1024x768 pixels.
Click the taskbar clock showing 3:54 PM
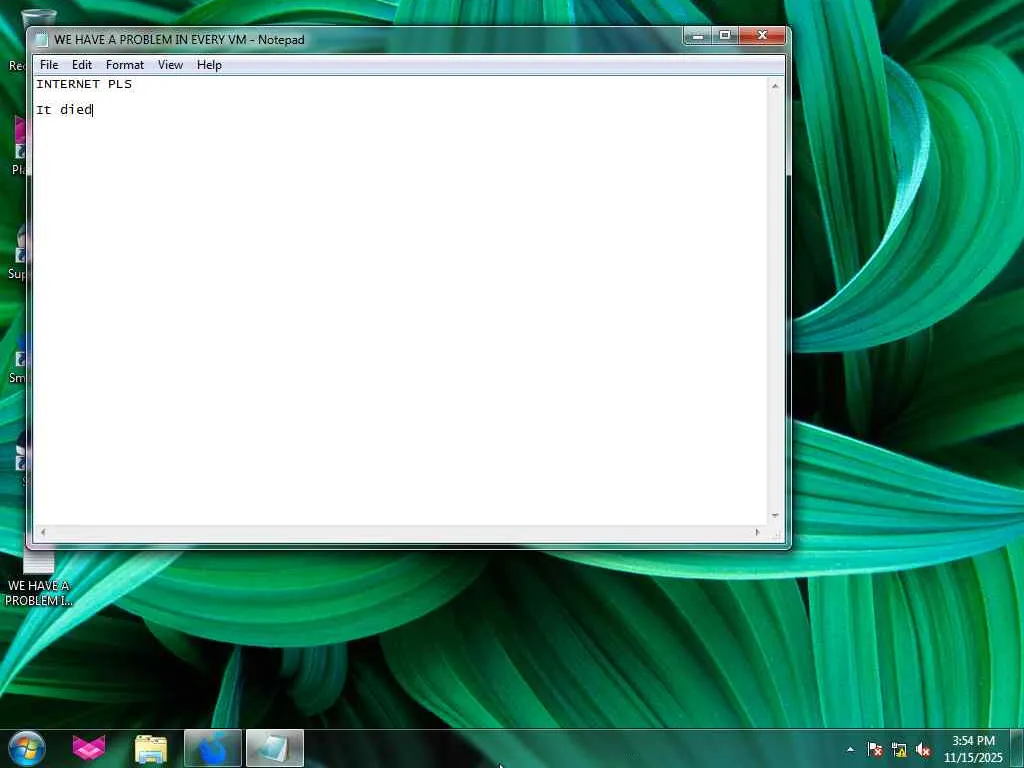click(x=973, y=749)
